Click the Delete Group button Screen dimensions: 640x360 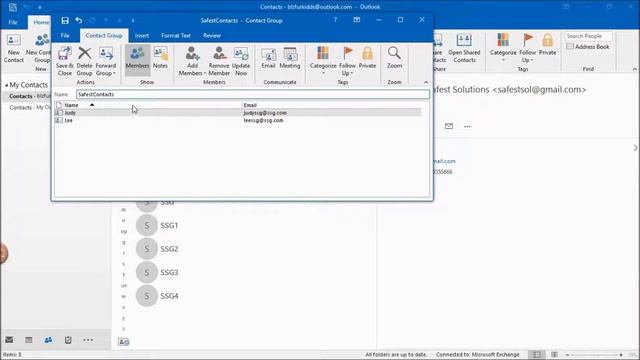pyautogui.click(x=84, y=61)
